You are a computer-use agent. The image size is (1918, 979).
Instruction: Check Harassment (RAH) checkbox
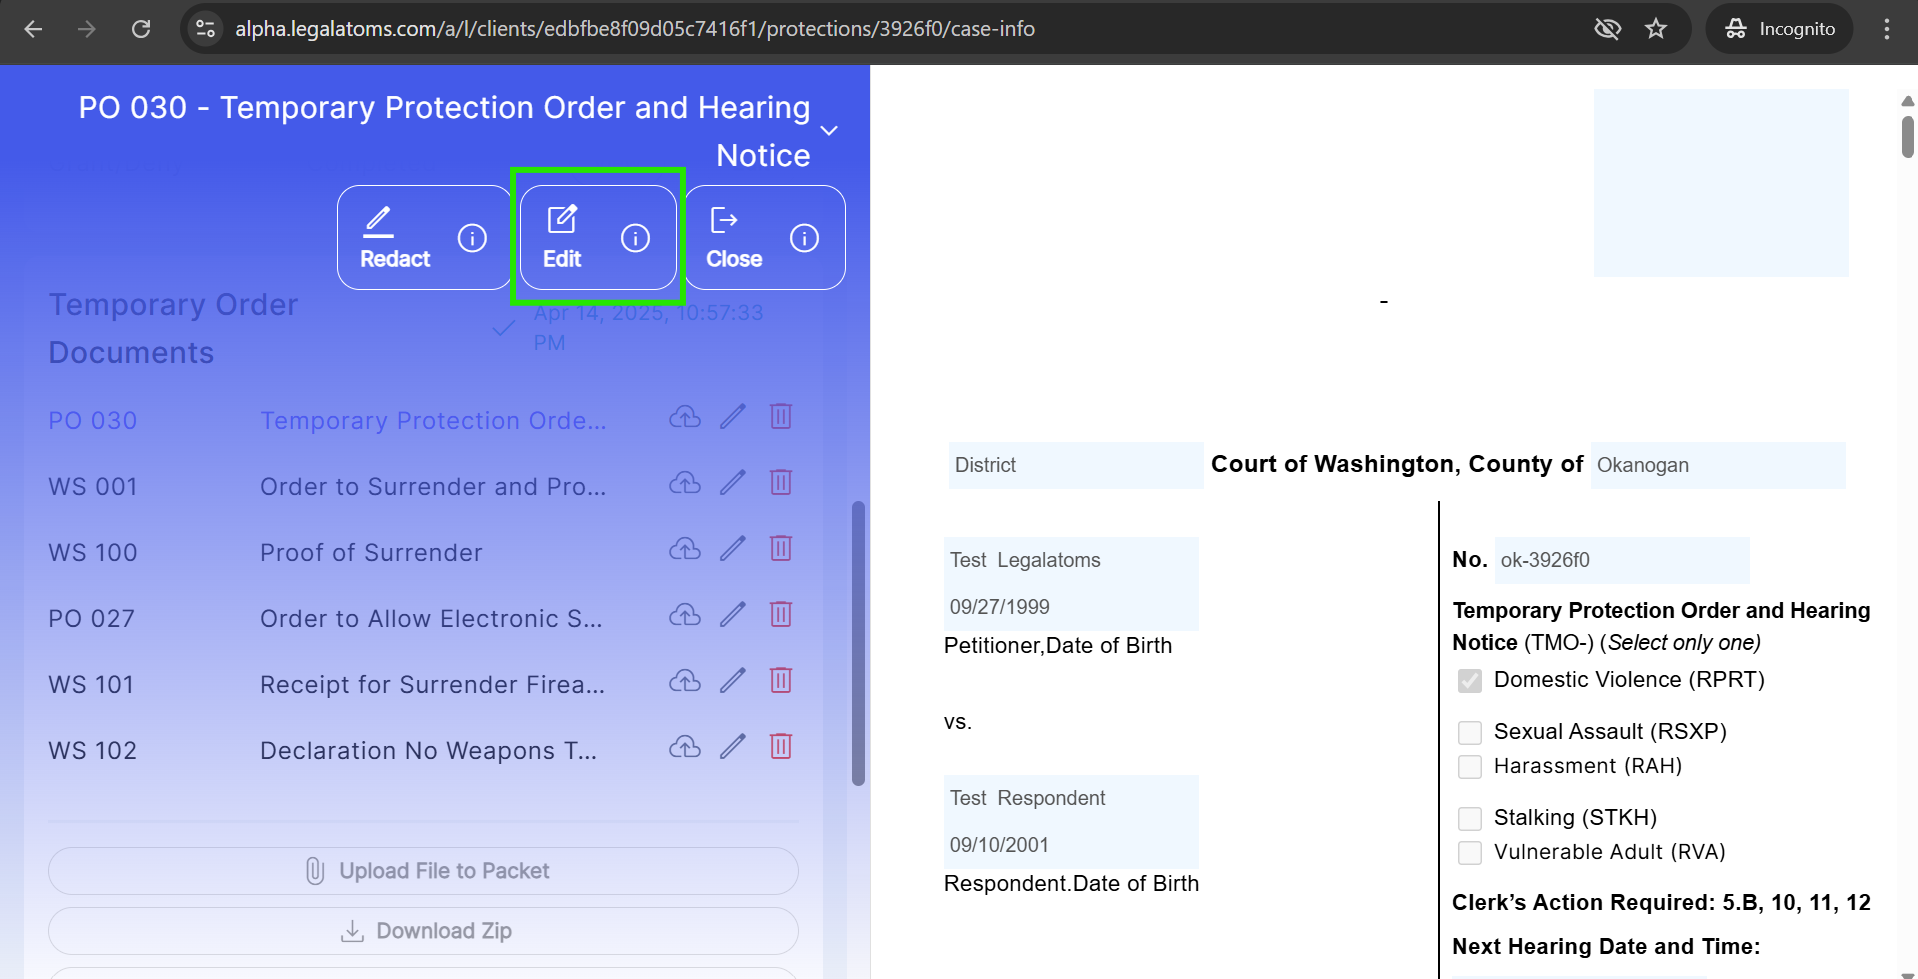1470,767
